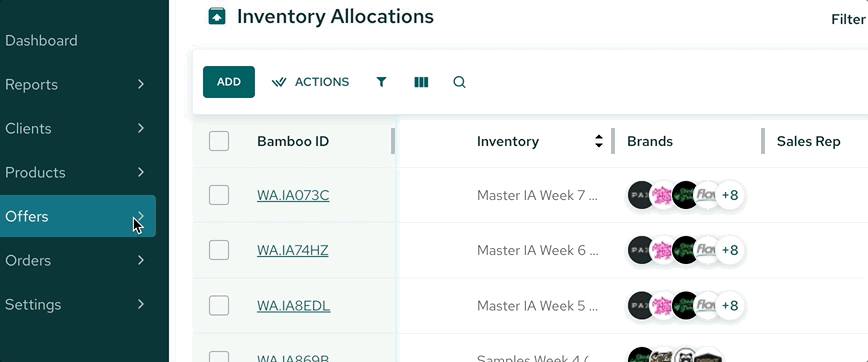This screenshot has height=362, width=868.
Task: Check the box for WA.IA74HZ
Action: [x=219, y=250]
